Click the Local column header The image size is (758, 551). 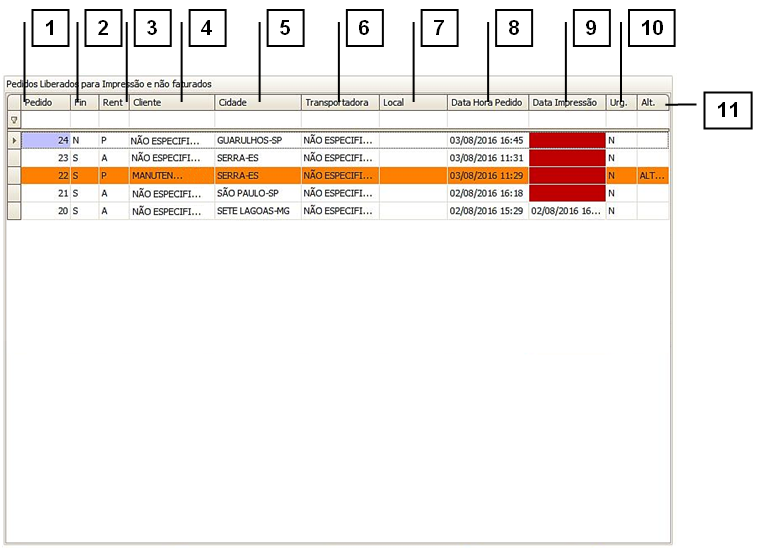[412, 102]
